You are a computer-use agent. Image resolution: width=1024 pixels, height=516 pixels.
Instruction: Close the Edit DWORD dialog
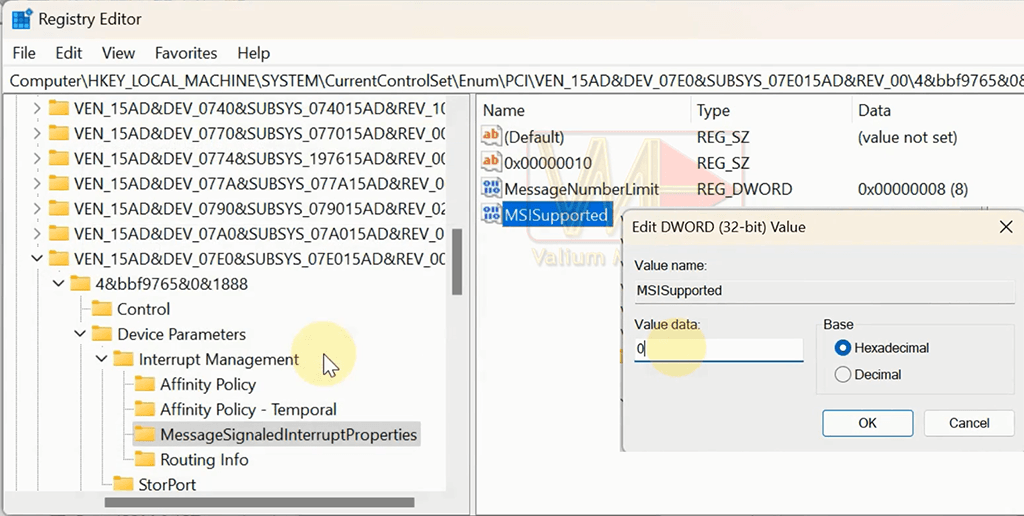point(1006,227)
